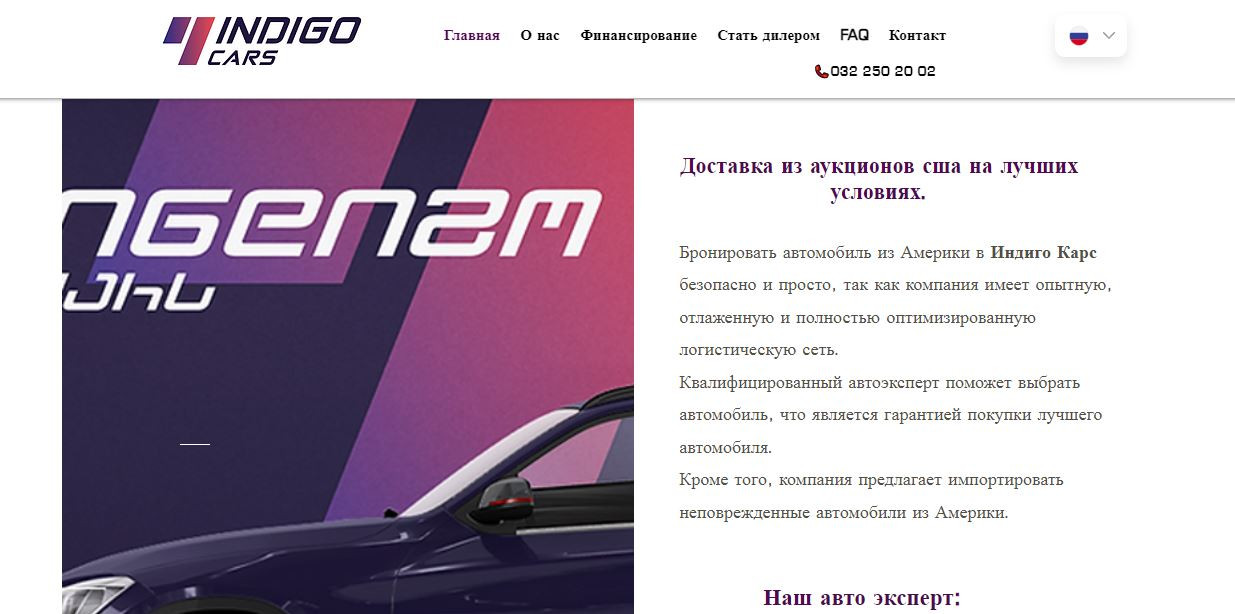
Task: Select the Russian flag language icon
Action: [1078, 36]
